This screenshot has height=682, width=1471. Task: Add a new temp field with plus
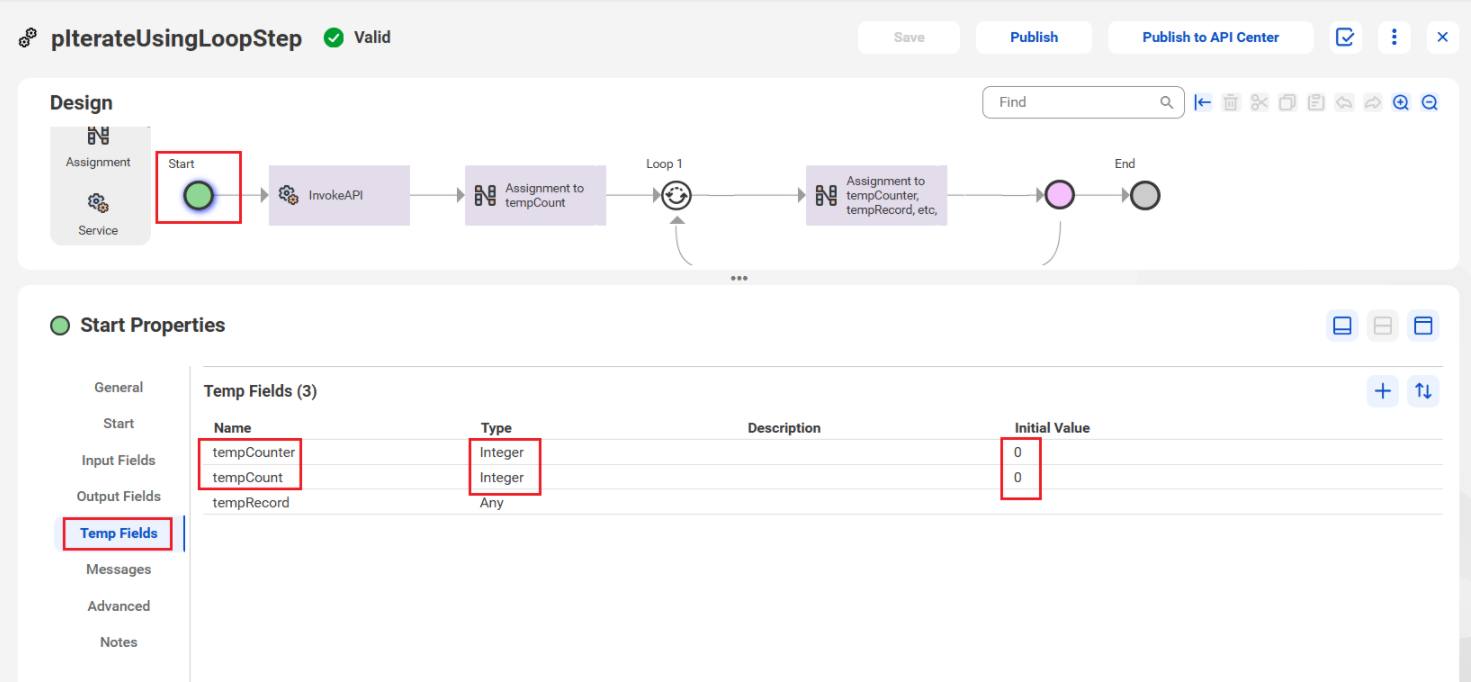pyautogui.click(x=1383, y=391)
